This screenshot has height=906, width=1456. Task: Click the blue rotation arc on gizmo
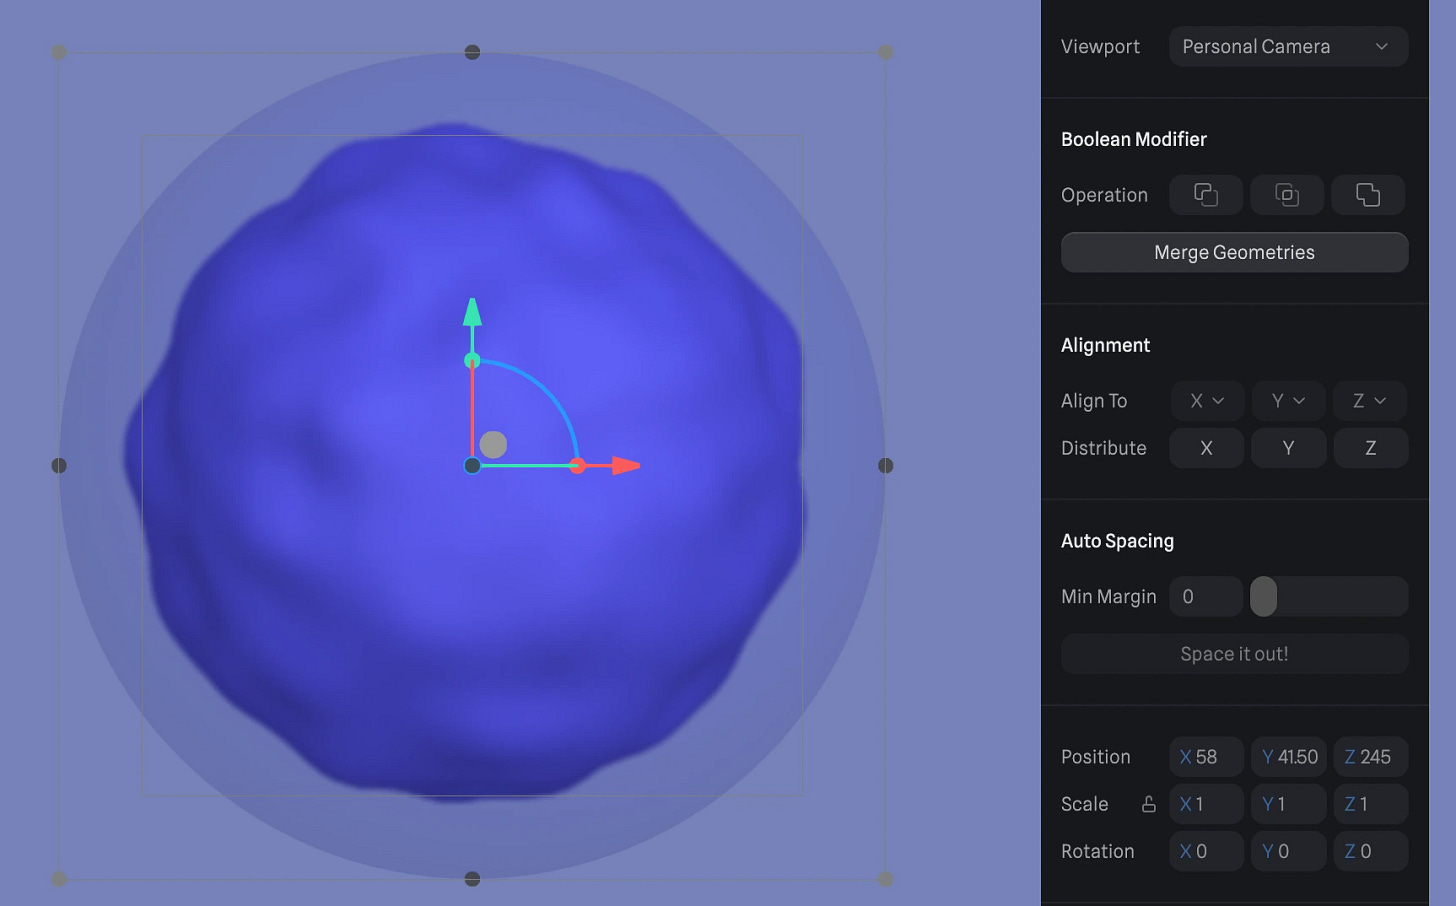tap(548, 390)
